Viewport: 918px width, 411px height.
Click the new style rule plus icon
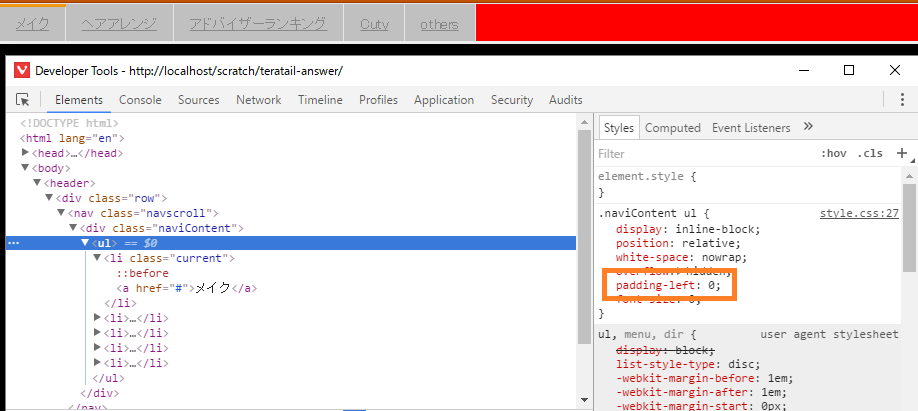click(x=901, y=153)
